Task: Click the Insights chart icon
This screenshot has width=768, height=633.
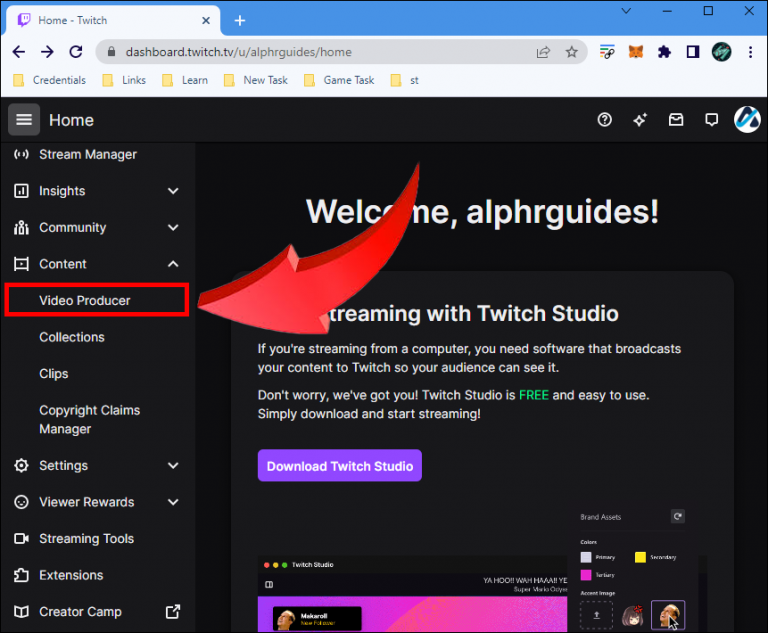Action: point(21,191)
